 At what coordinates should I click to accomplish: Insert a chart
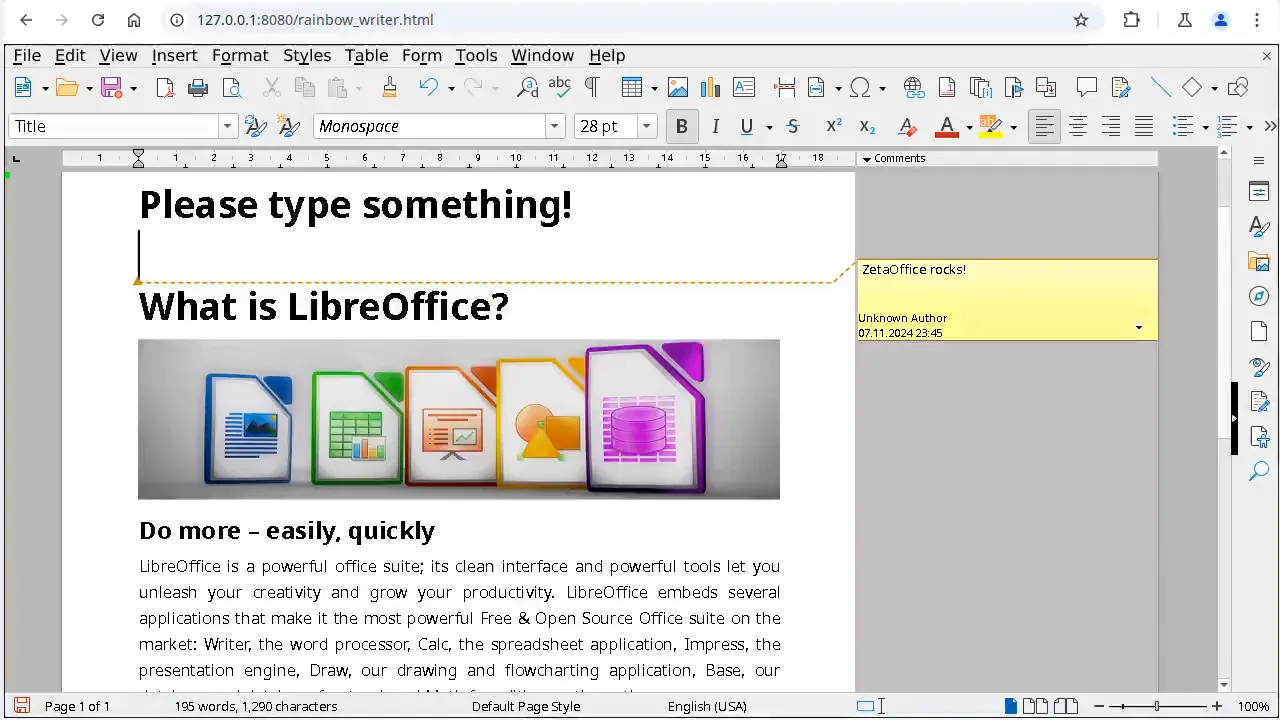(x=710, y=88)
